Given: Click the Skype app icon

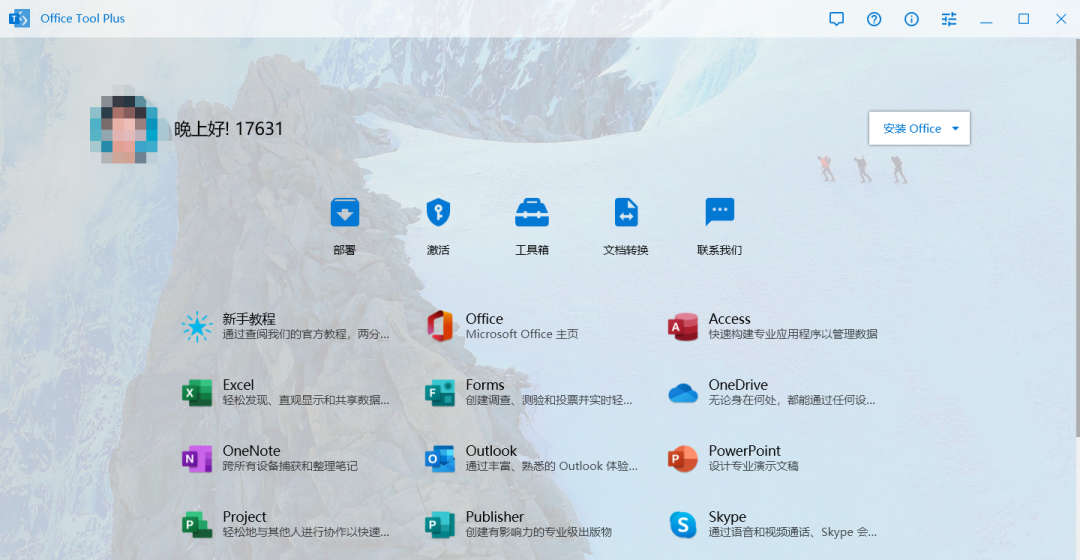Looking at the screenshot, I should [683, 525].
